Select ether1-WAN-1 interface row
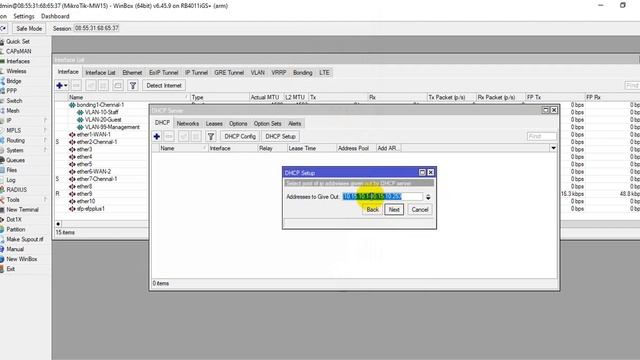 pyautogui.click(x=93, y=134)
